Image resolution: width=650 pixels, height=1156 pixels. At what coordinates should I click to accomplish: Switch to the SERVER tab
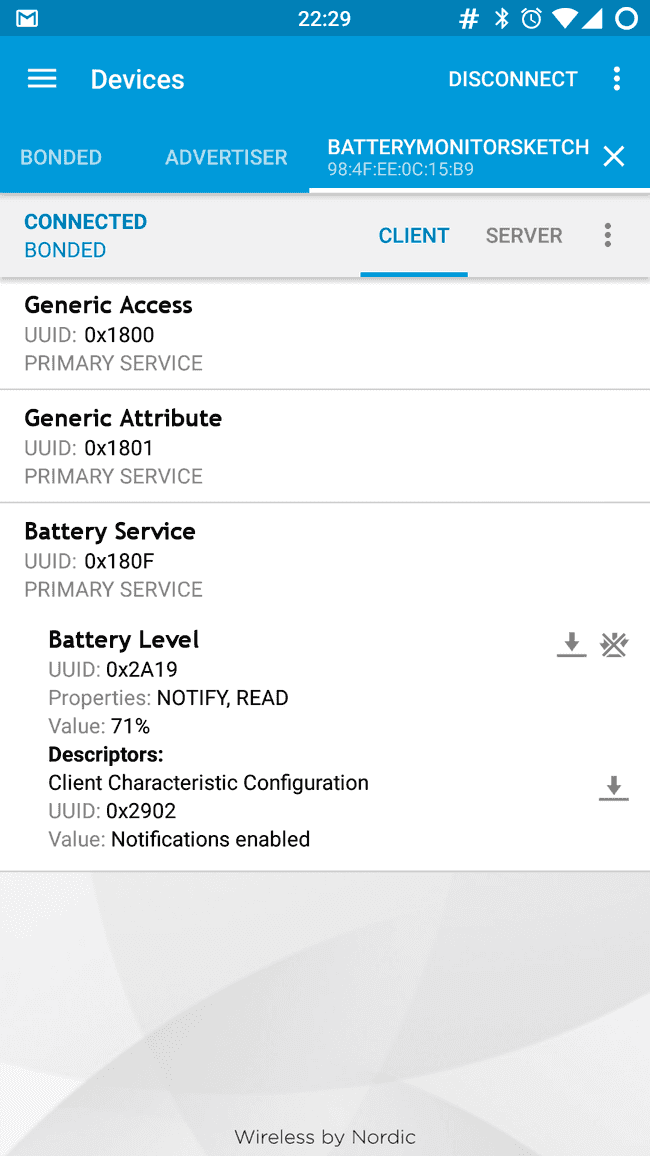(524, 235)
